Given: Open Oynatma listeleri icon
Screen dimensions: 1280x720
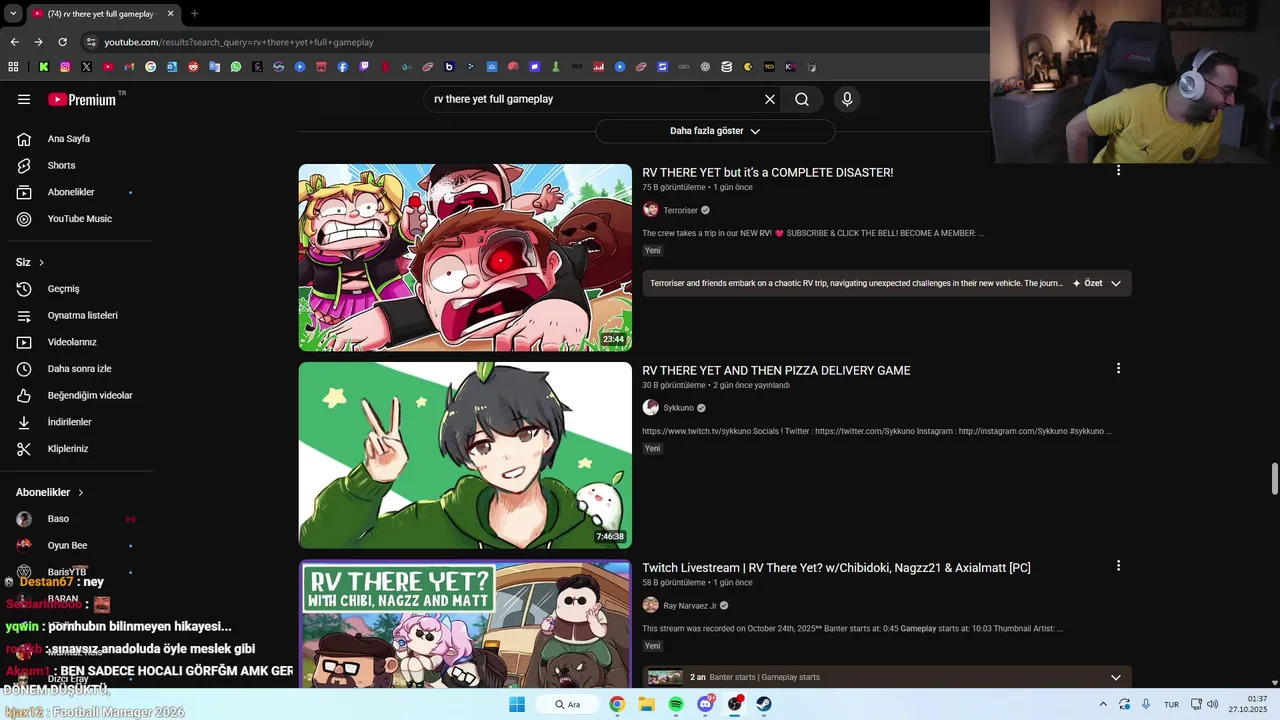Looking at the screenshot, I should coord(24,315).
